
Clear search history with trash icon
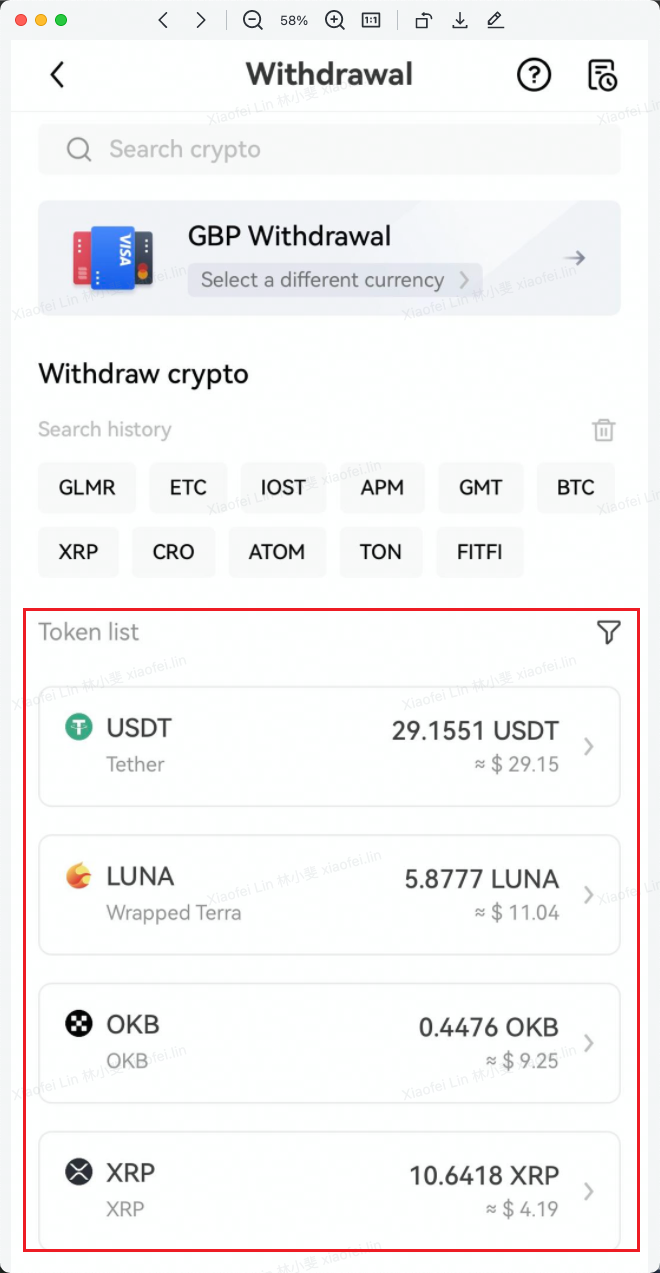603,431
